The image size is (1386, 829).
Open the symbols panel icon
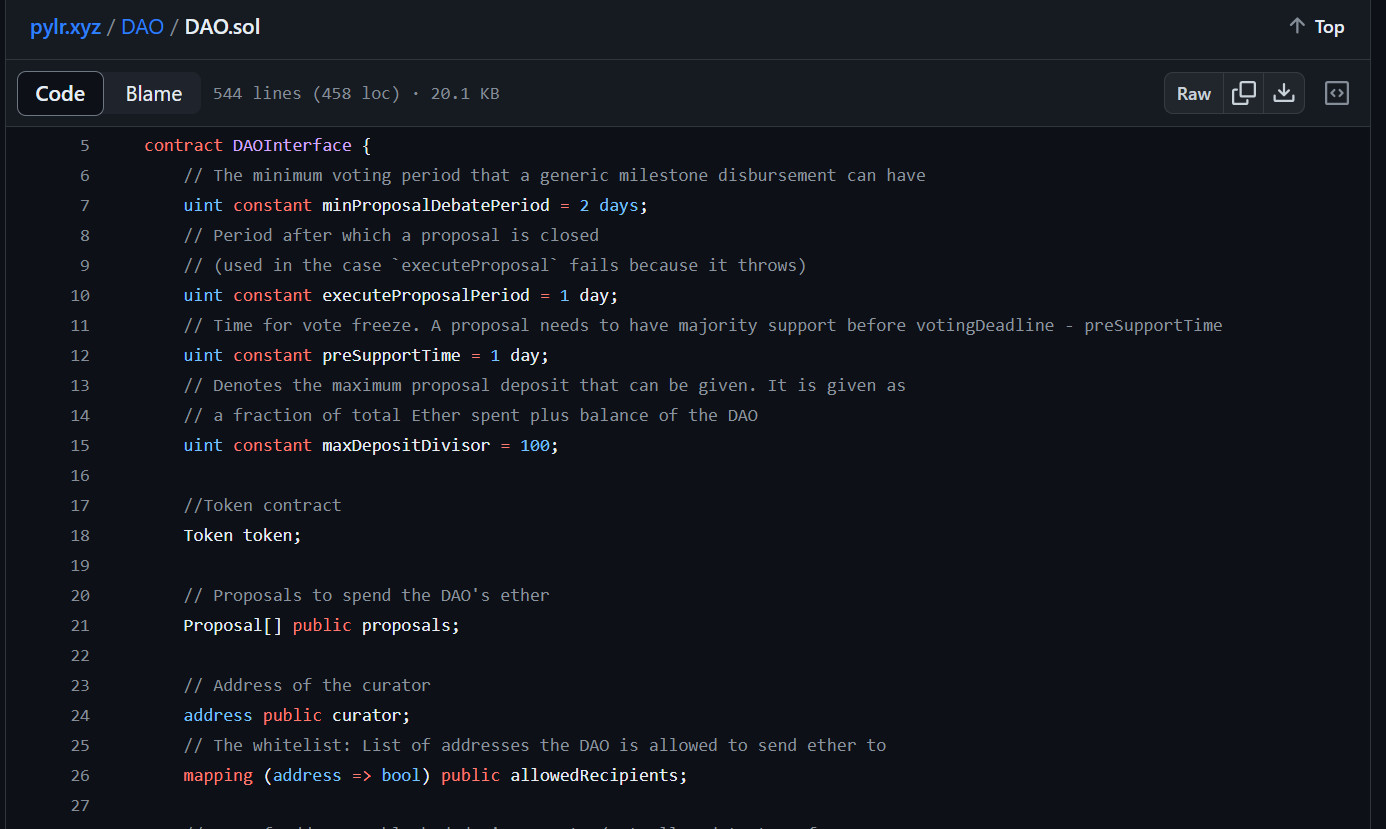click(x=1337, y=94)
